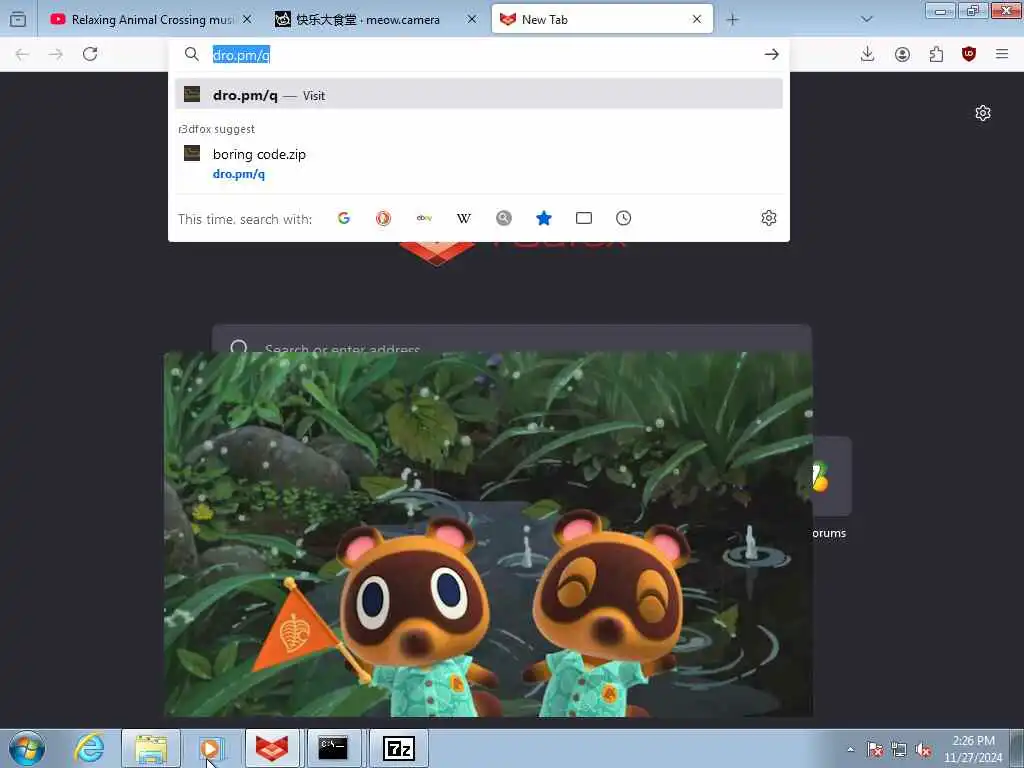Open the network status tray icon
1024x768 pixels.
tap(899, 749)
